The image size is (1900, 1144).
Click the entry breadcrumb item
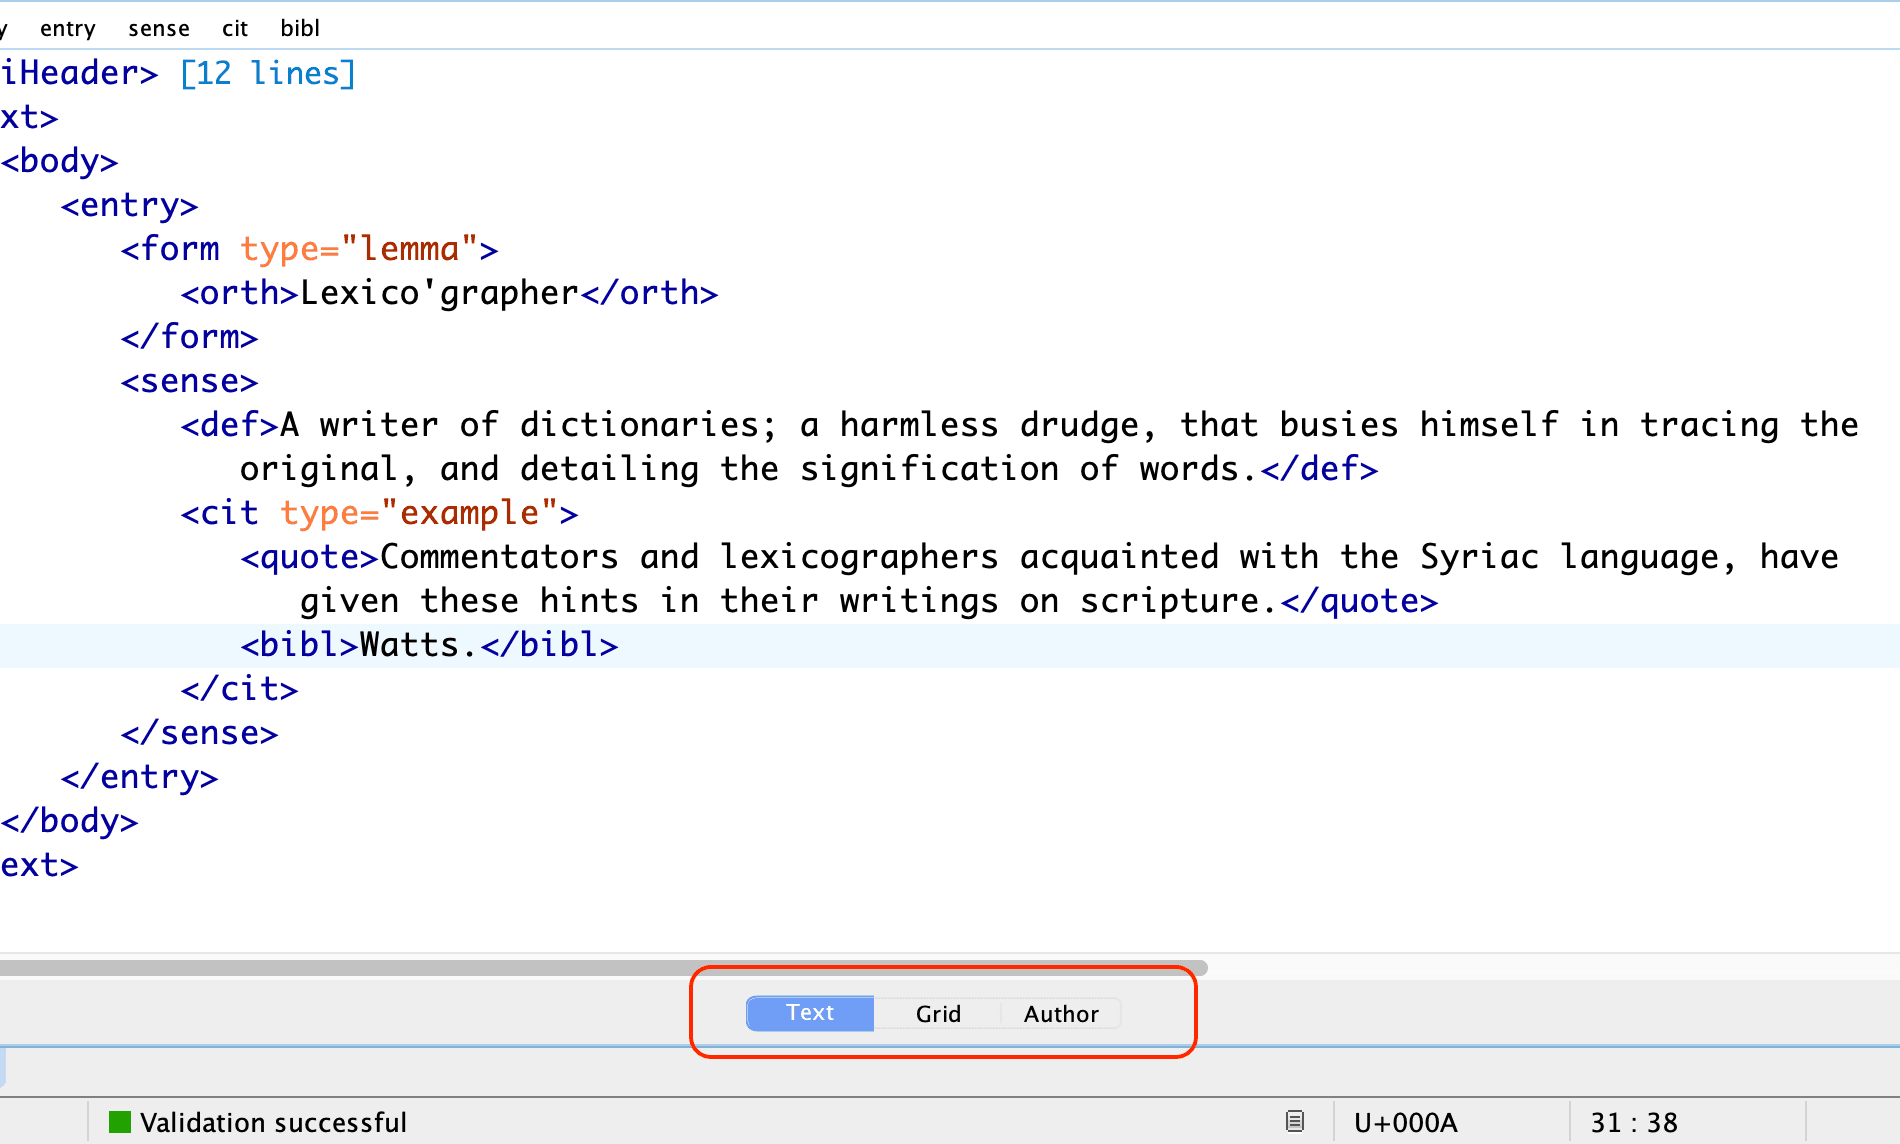tap(67, 28)
